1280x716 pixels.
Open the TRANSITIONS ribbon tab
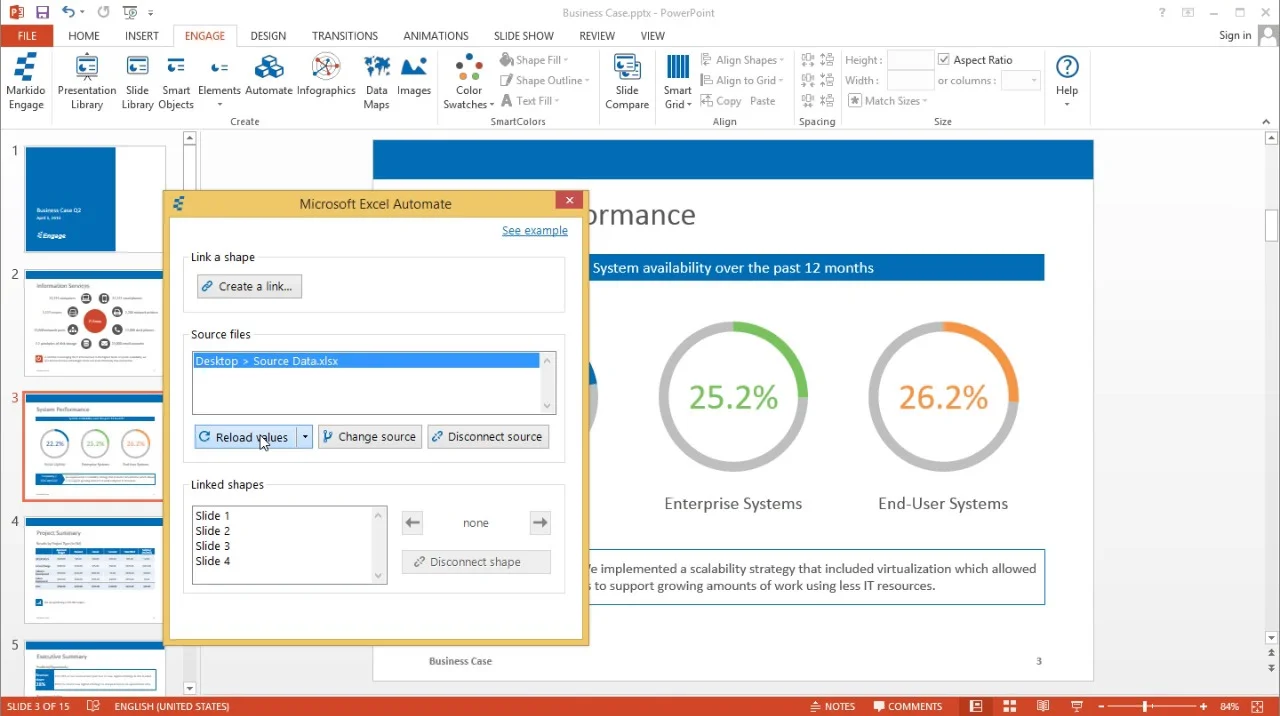344,36
